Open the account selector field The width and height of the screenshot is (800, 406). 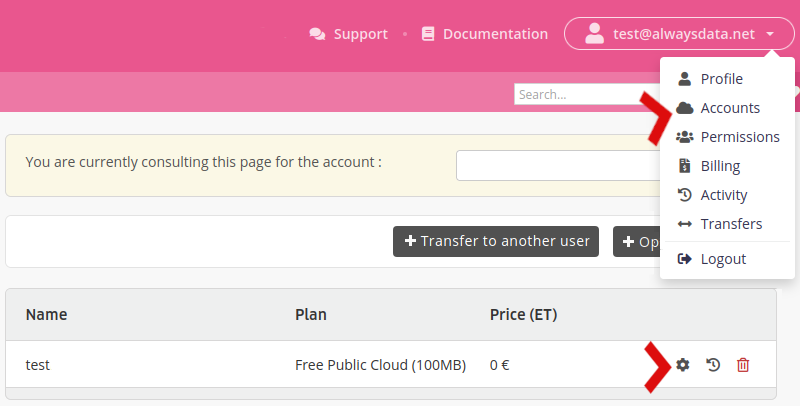(x=558, y=165)
